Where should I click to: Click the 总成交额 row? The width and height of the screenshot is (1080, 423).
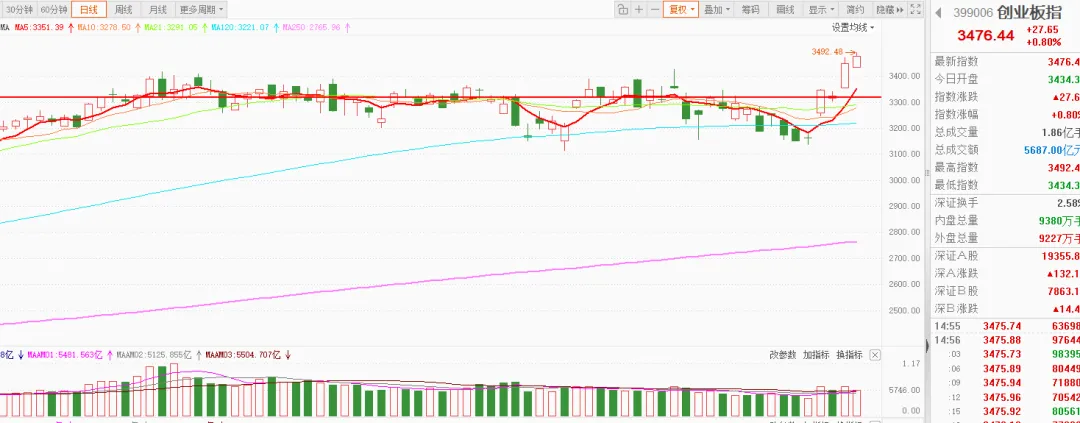(1005, 149)
